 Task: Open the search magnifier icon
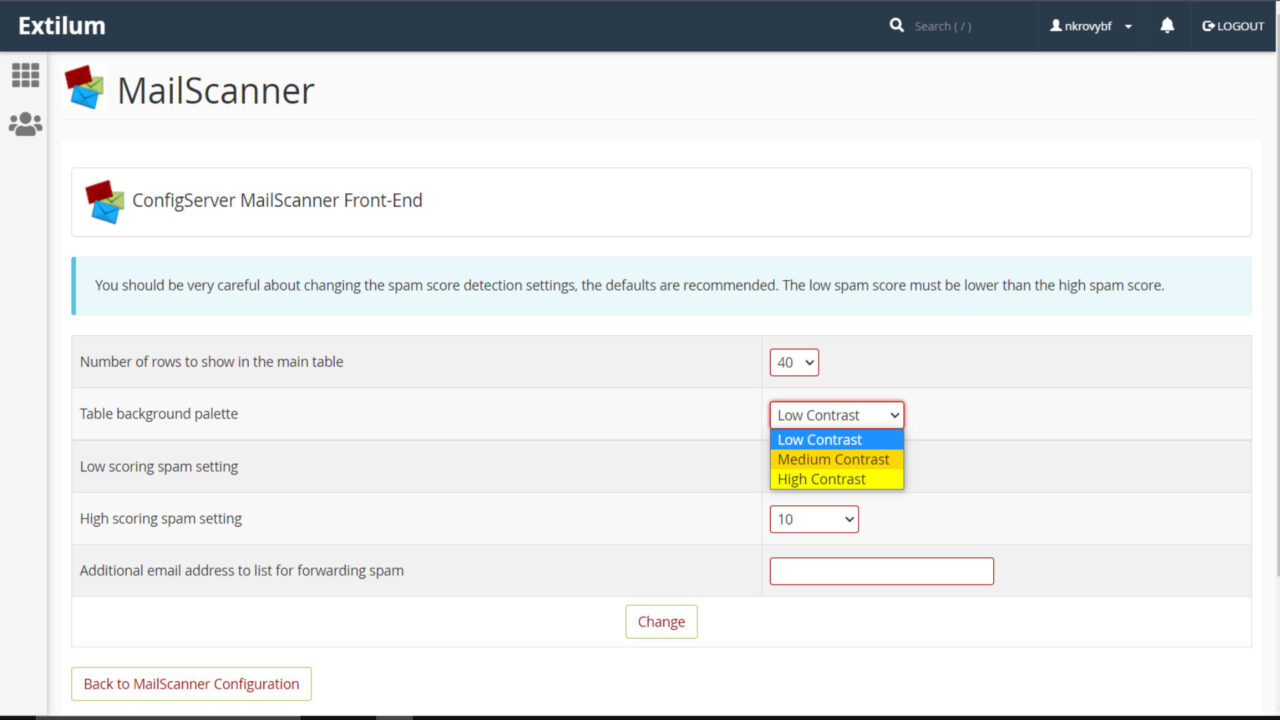(896, 25)
